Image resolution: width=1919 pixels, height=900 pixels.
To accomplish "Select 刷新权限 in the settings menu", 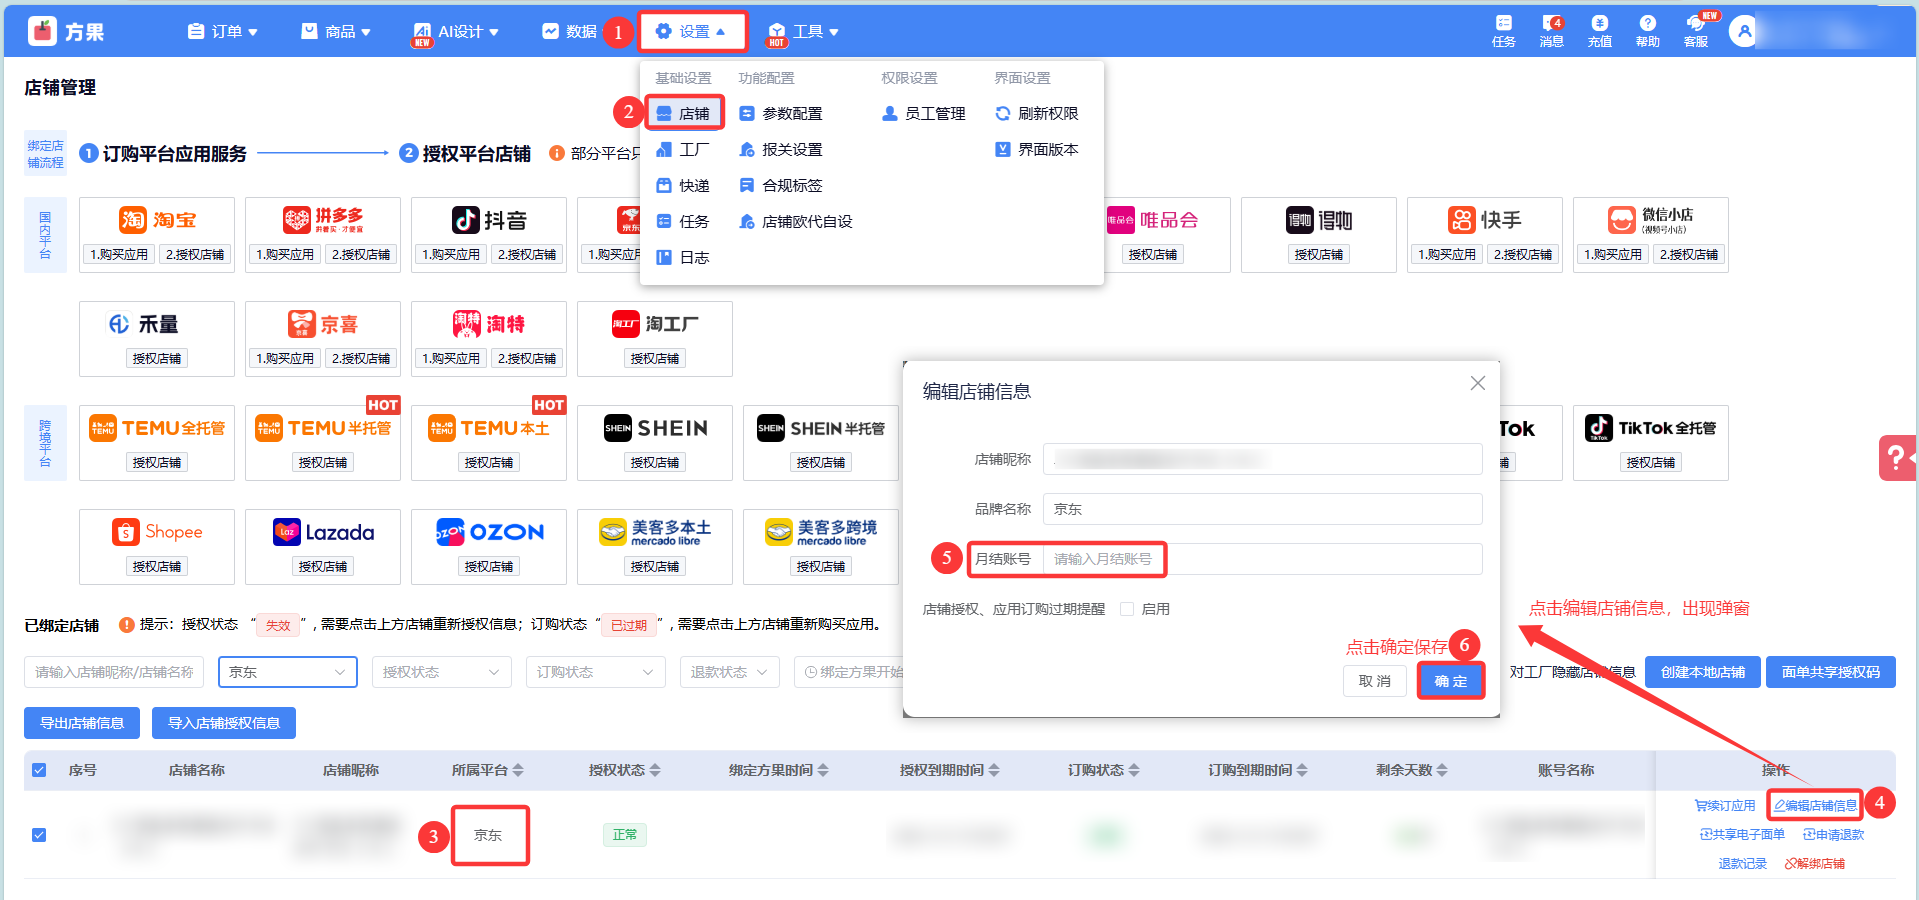I will 1037,113.
